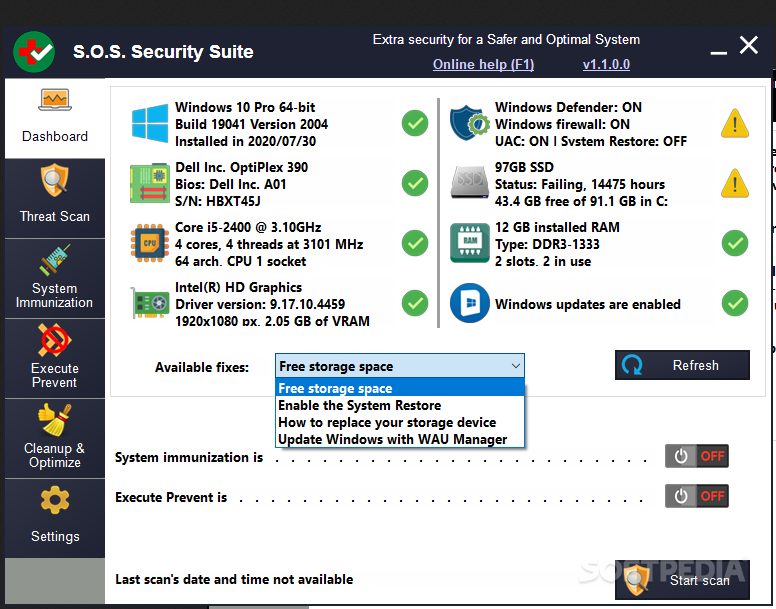The height and width of the screenshot is (609, 776).
Task: Open the Online help (F1) link
Action: coord(483,64)
